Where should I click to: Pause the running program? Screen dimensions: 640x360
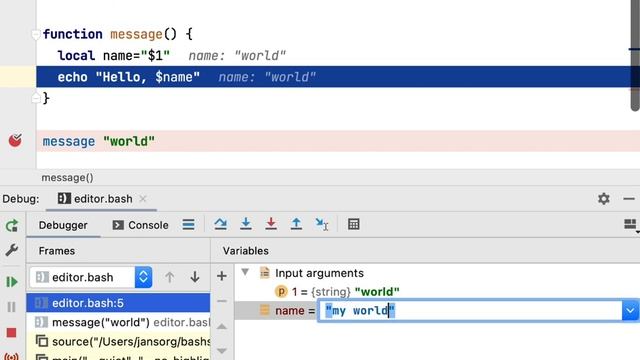12,307
